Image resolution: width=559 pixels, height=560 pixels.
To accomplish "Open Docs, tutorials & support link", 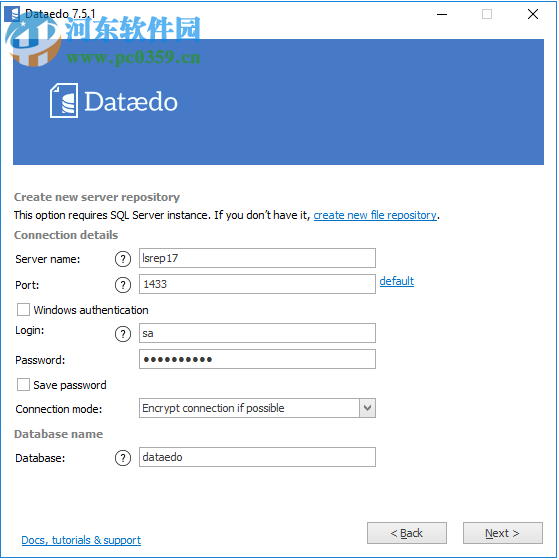I will [x=81, y=540].
